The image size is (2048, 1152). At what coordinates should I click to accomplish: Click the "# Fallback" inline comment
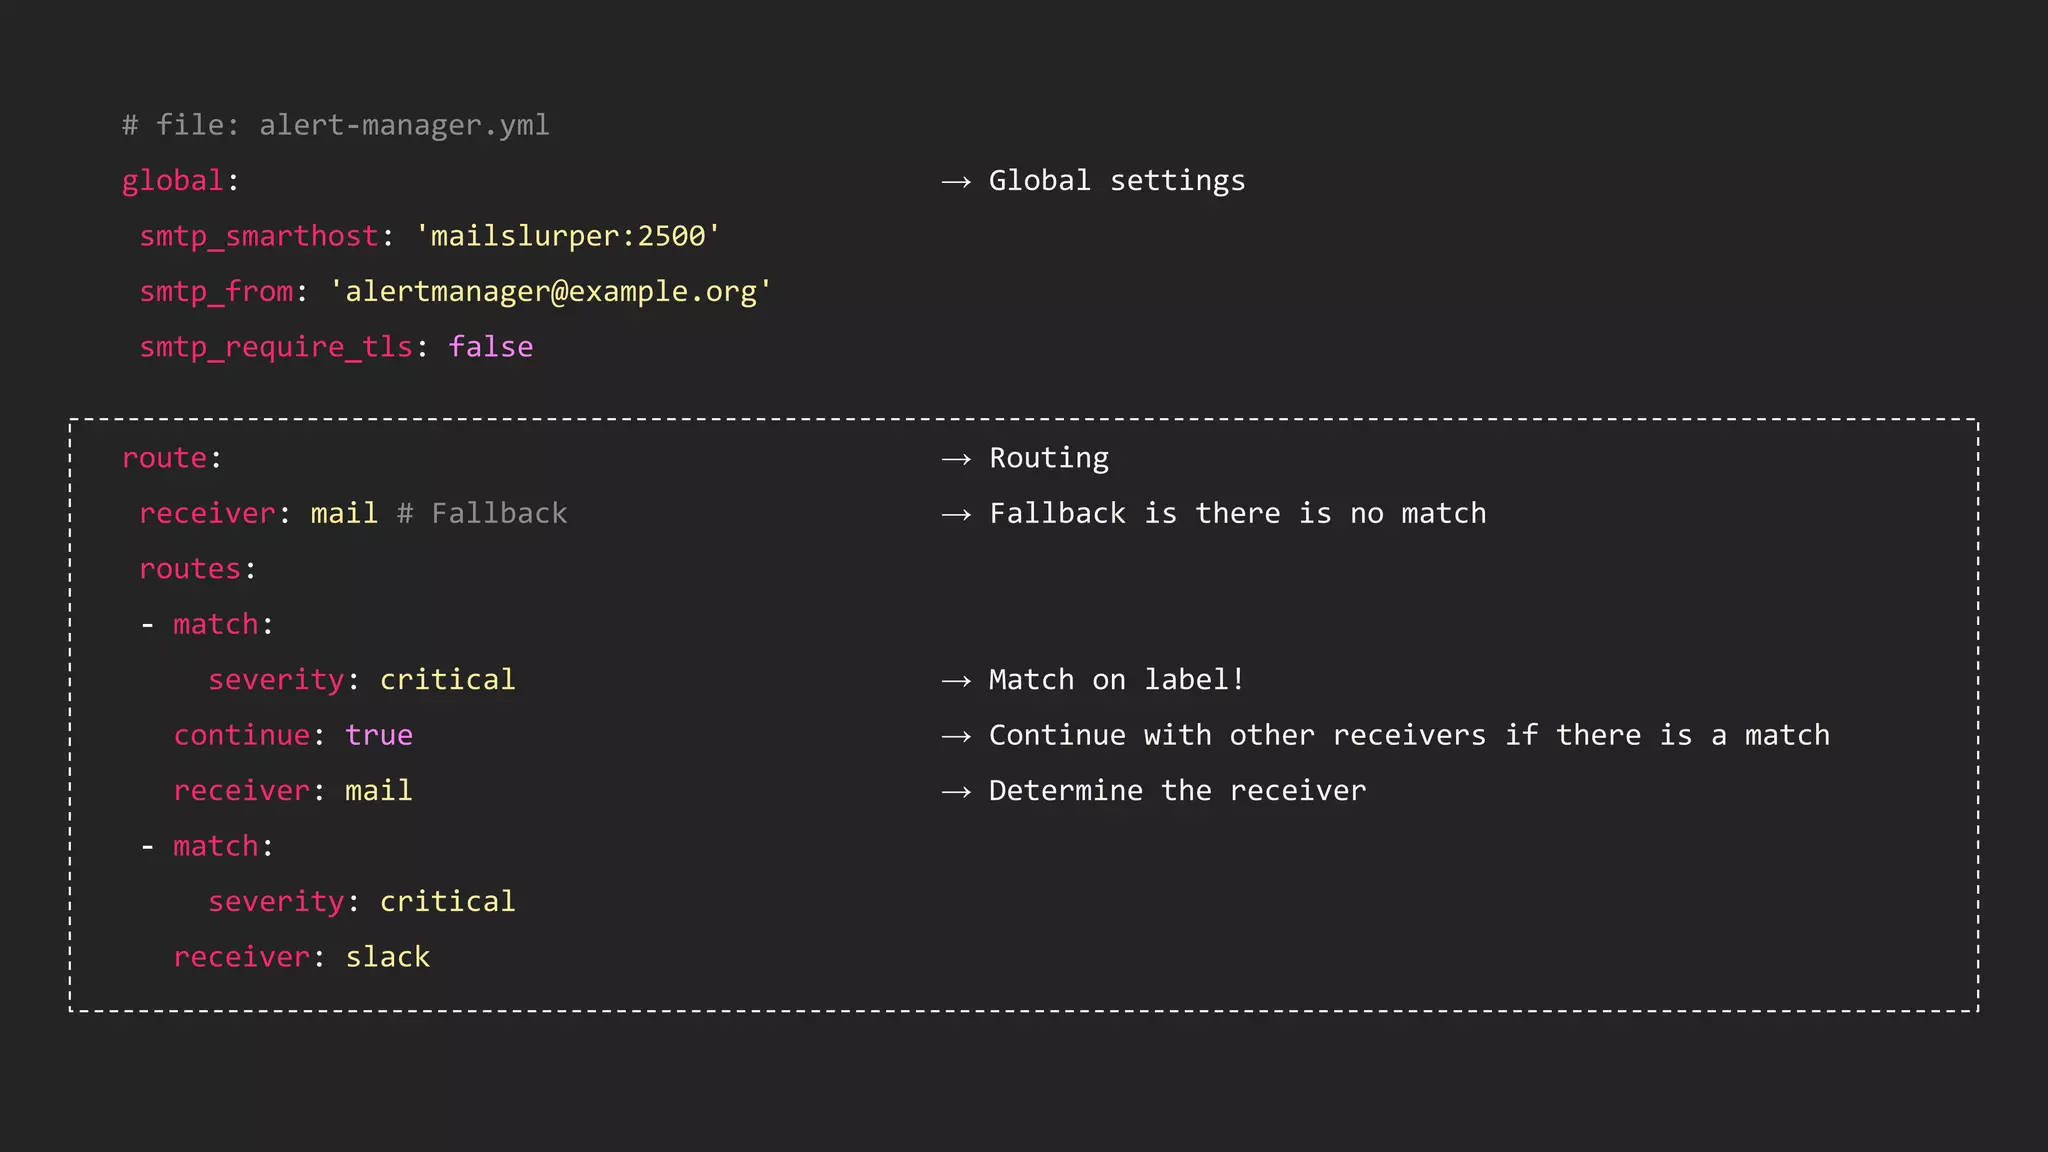[x=482, y=514]
